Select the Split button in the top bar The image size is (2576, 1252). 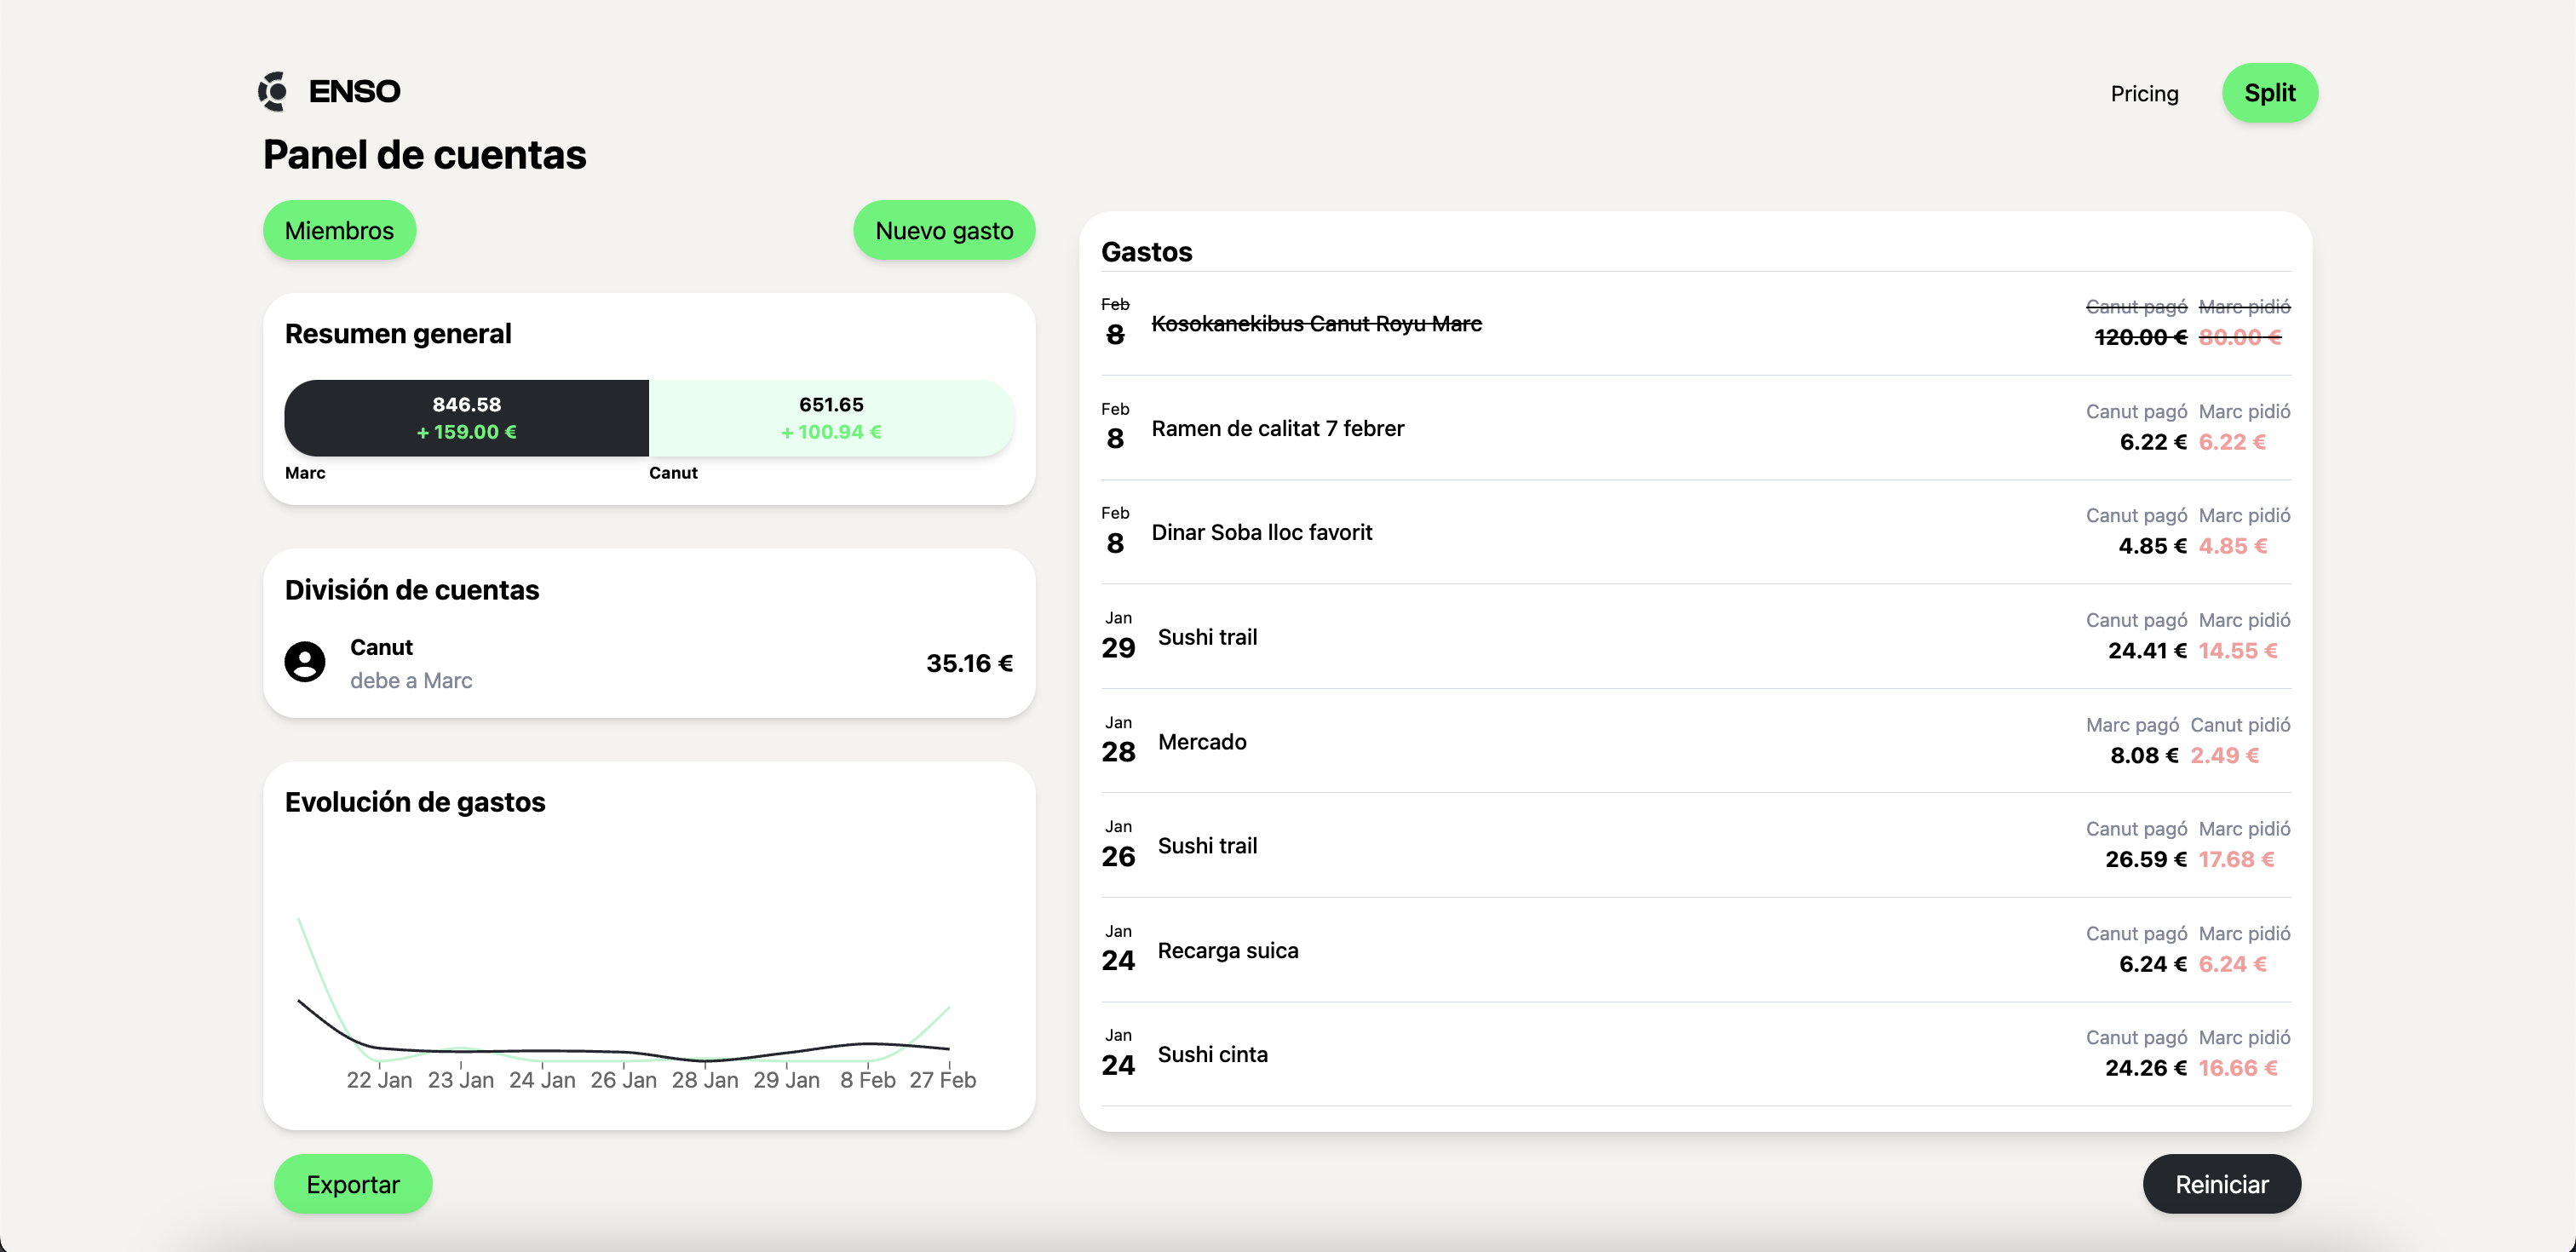click(2269, 92)
